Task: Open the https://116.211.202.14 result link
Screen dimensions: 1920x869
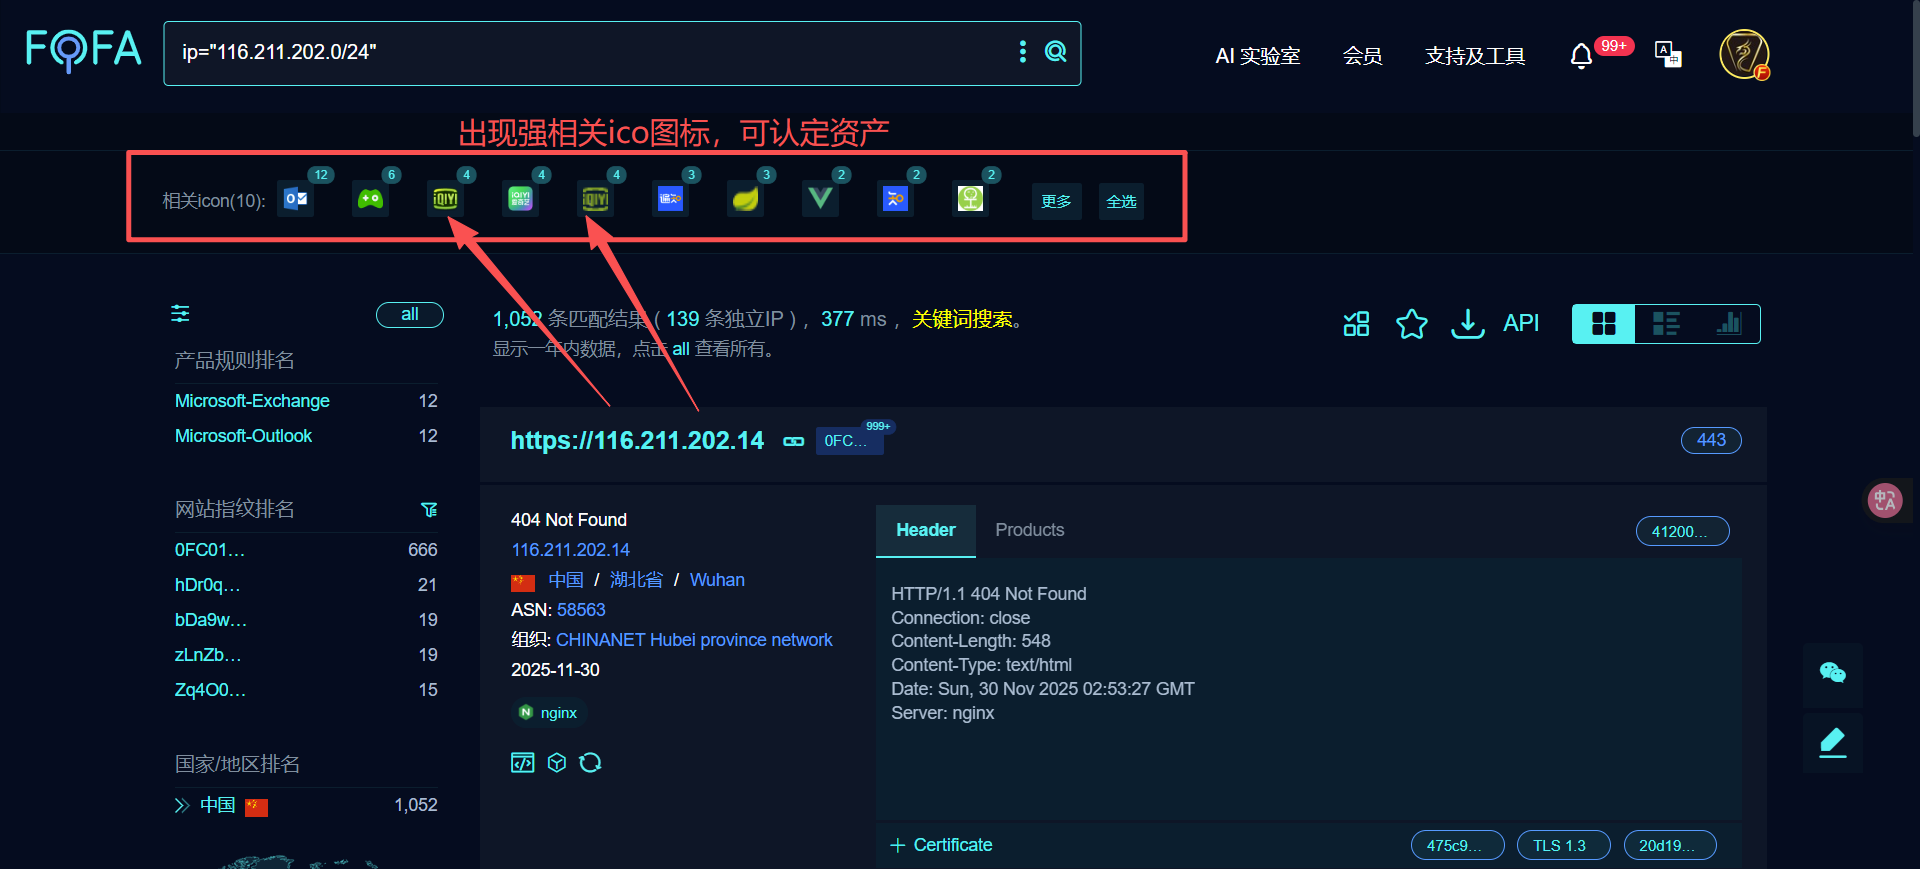Action: point(637,441)
